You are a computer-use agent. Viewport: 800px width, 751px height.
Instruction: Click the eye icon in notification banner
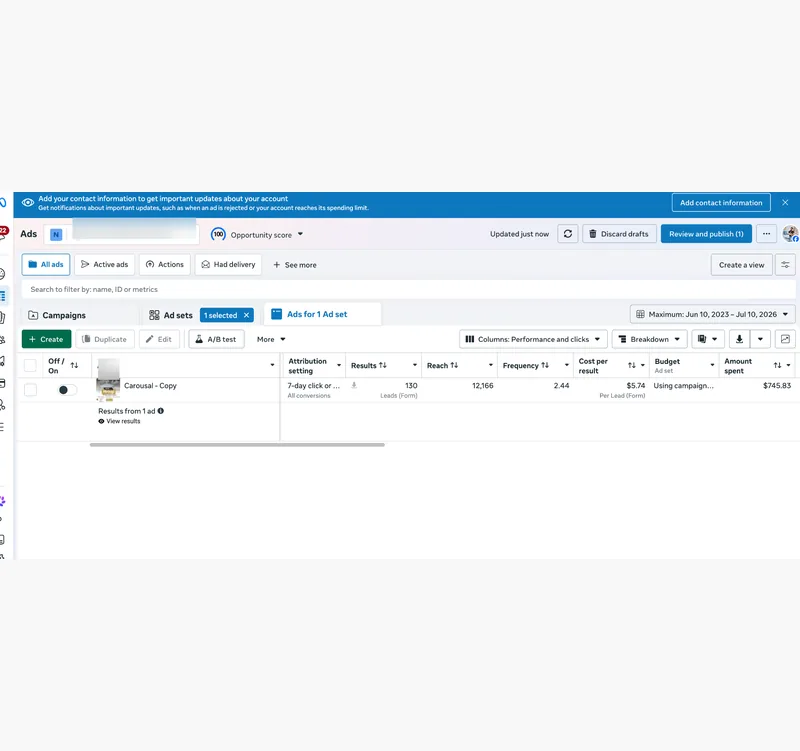pyautogui.click(x=28, y=203)
